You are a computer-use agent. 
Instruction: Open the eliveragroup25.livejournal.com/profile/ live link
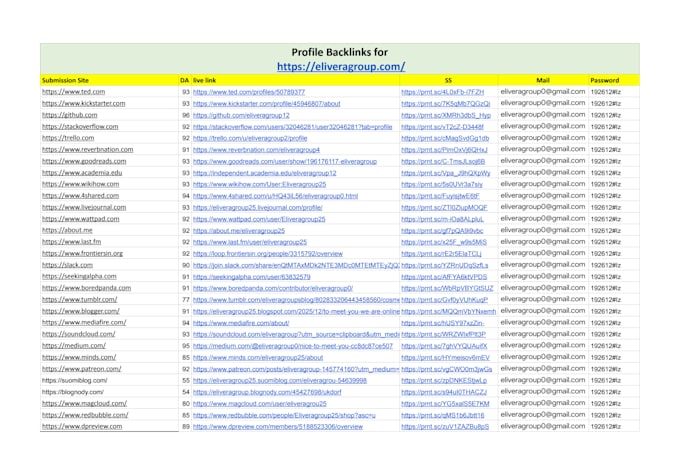pyautogui.click(x=258, y=207)
